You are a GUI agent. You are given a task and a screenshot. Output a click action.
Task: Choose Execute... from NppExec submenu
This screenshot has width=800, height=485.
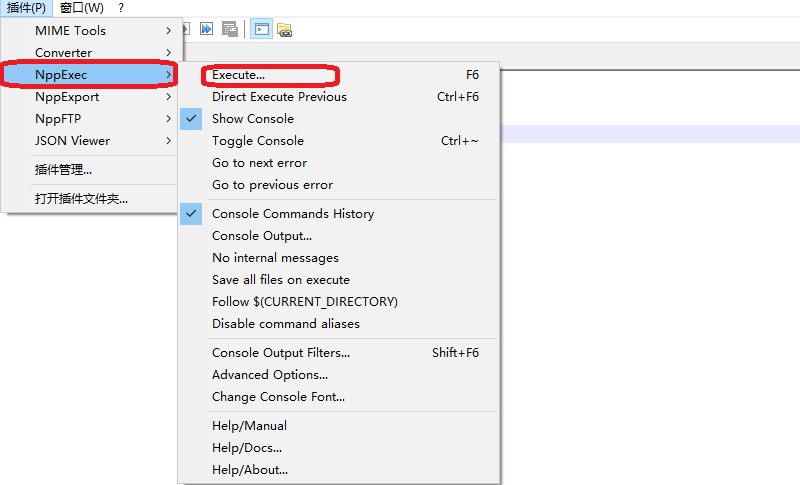click(339, 75)
